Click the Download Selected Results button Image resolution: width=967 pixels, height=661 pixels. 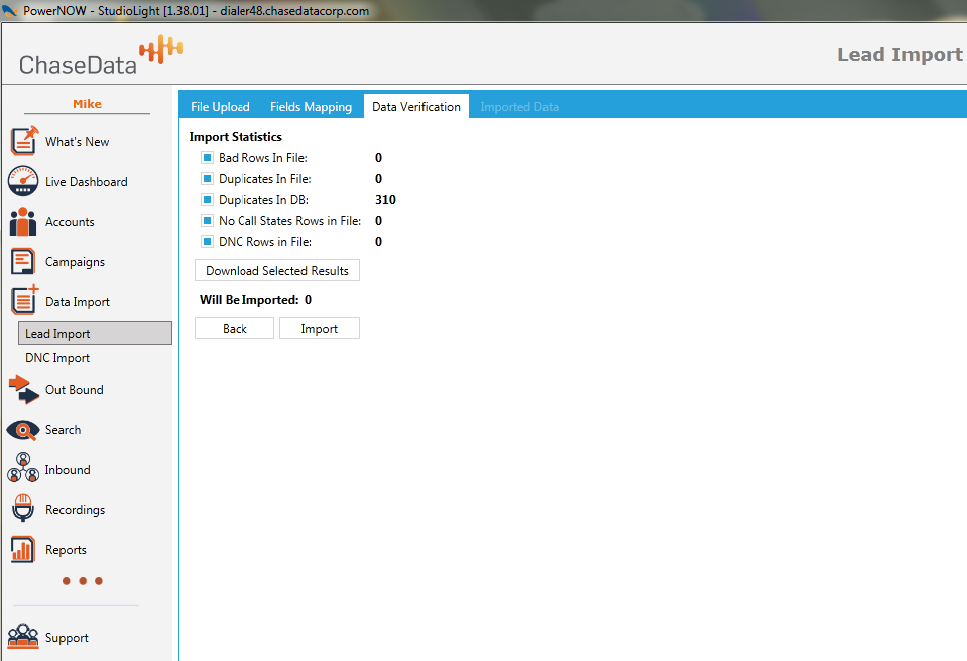click(277, 271)
